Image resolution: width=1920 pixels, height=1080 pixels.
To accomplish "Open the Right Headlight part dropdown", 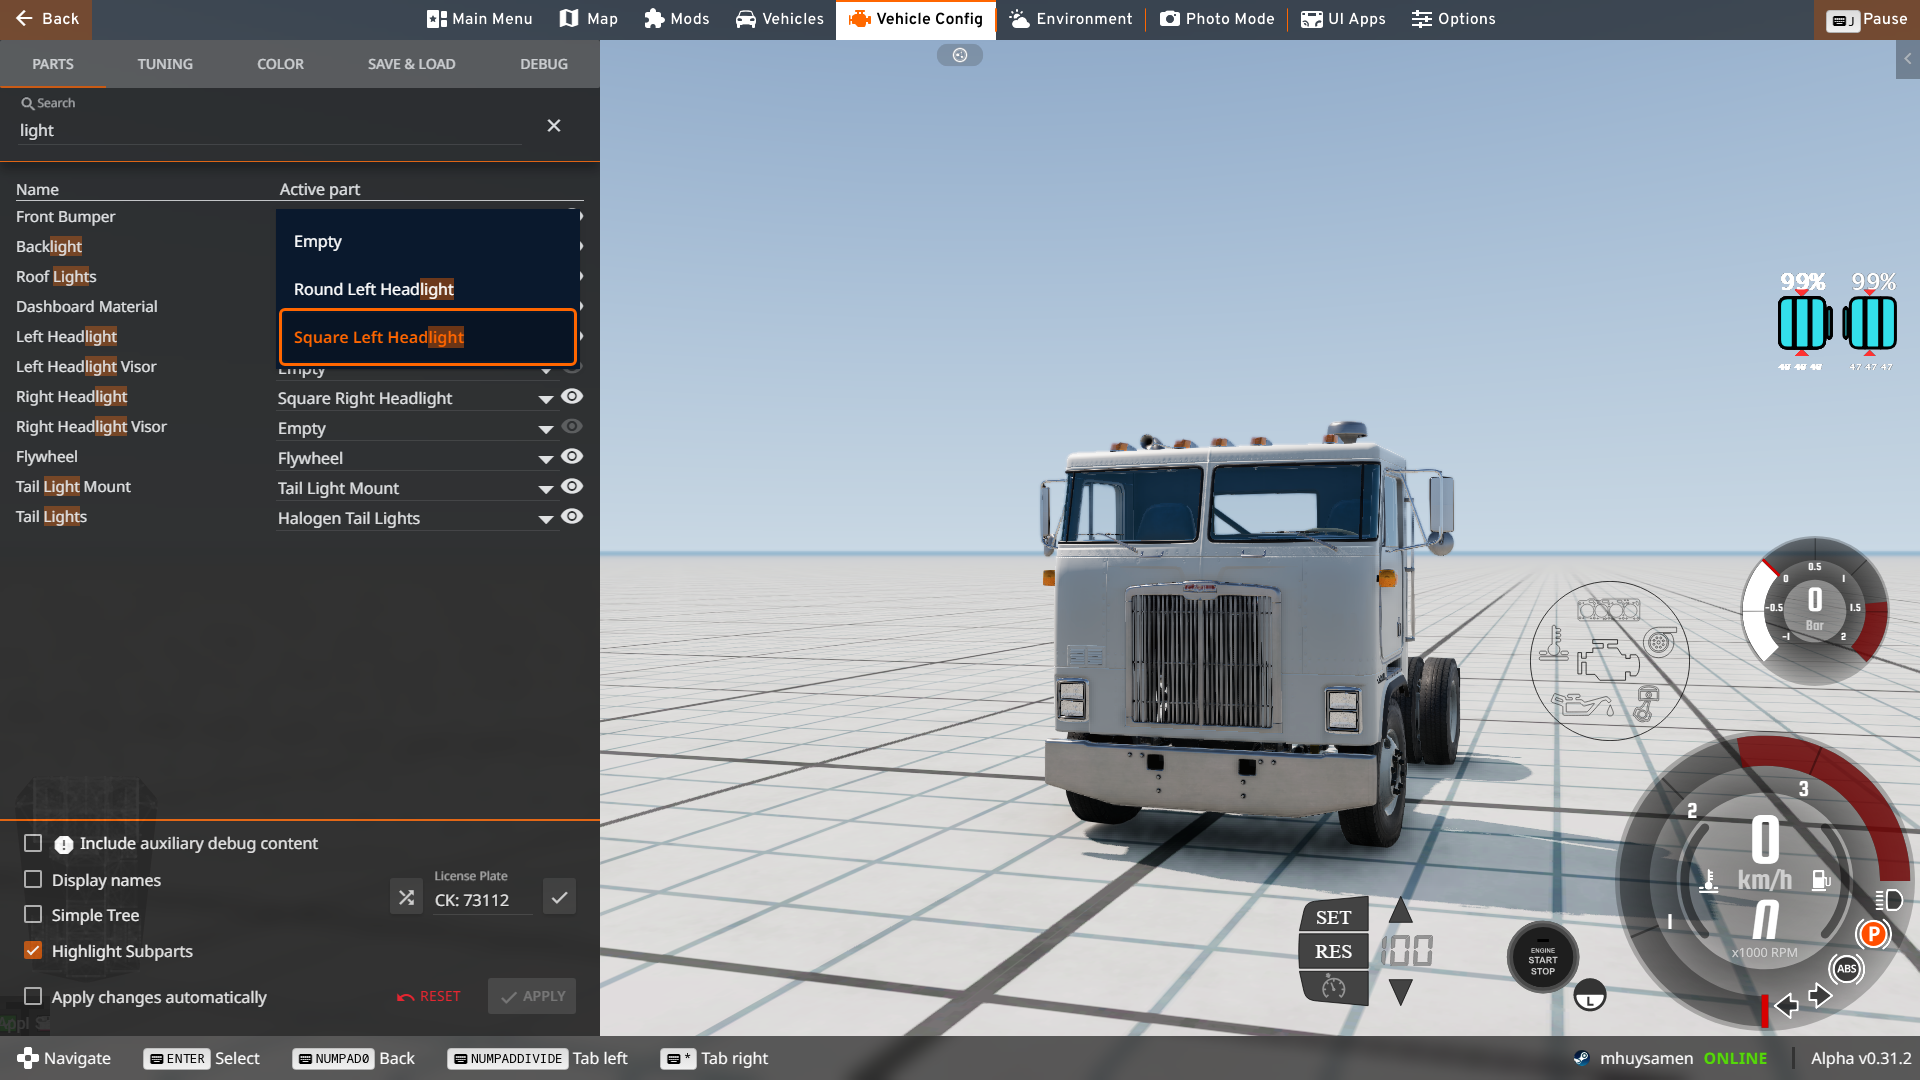I will (546, 399).
